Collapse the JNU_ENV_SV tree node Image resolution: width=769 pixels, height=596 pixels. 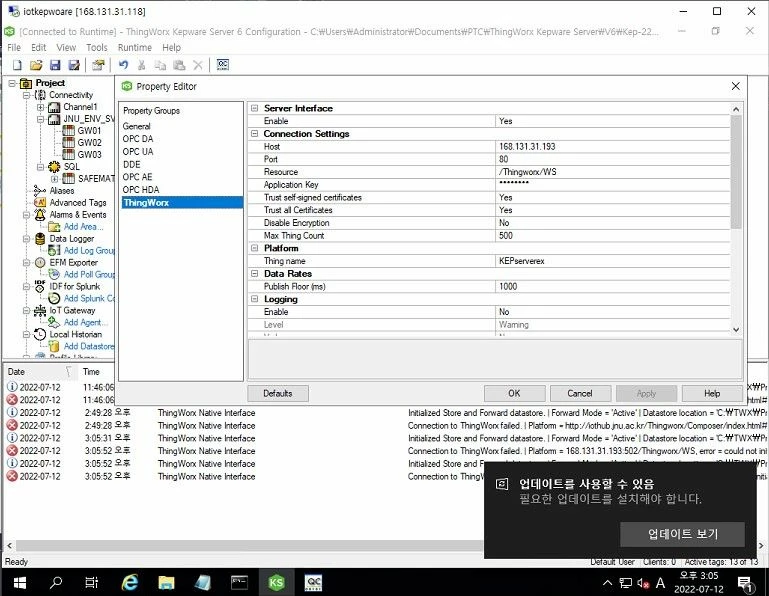(41, 119)
